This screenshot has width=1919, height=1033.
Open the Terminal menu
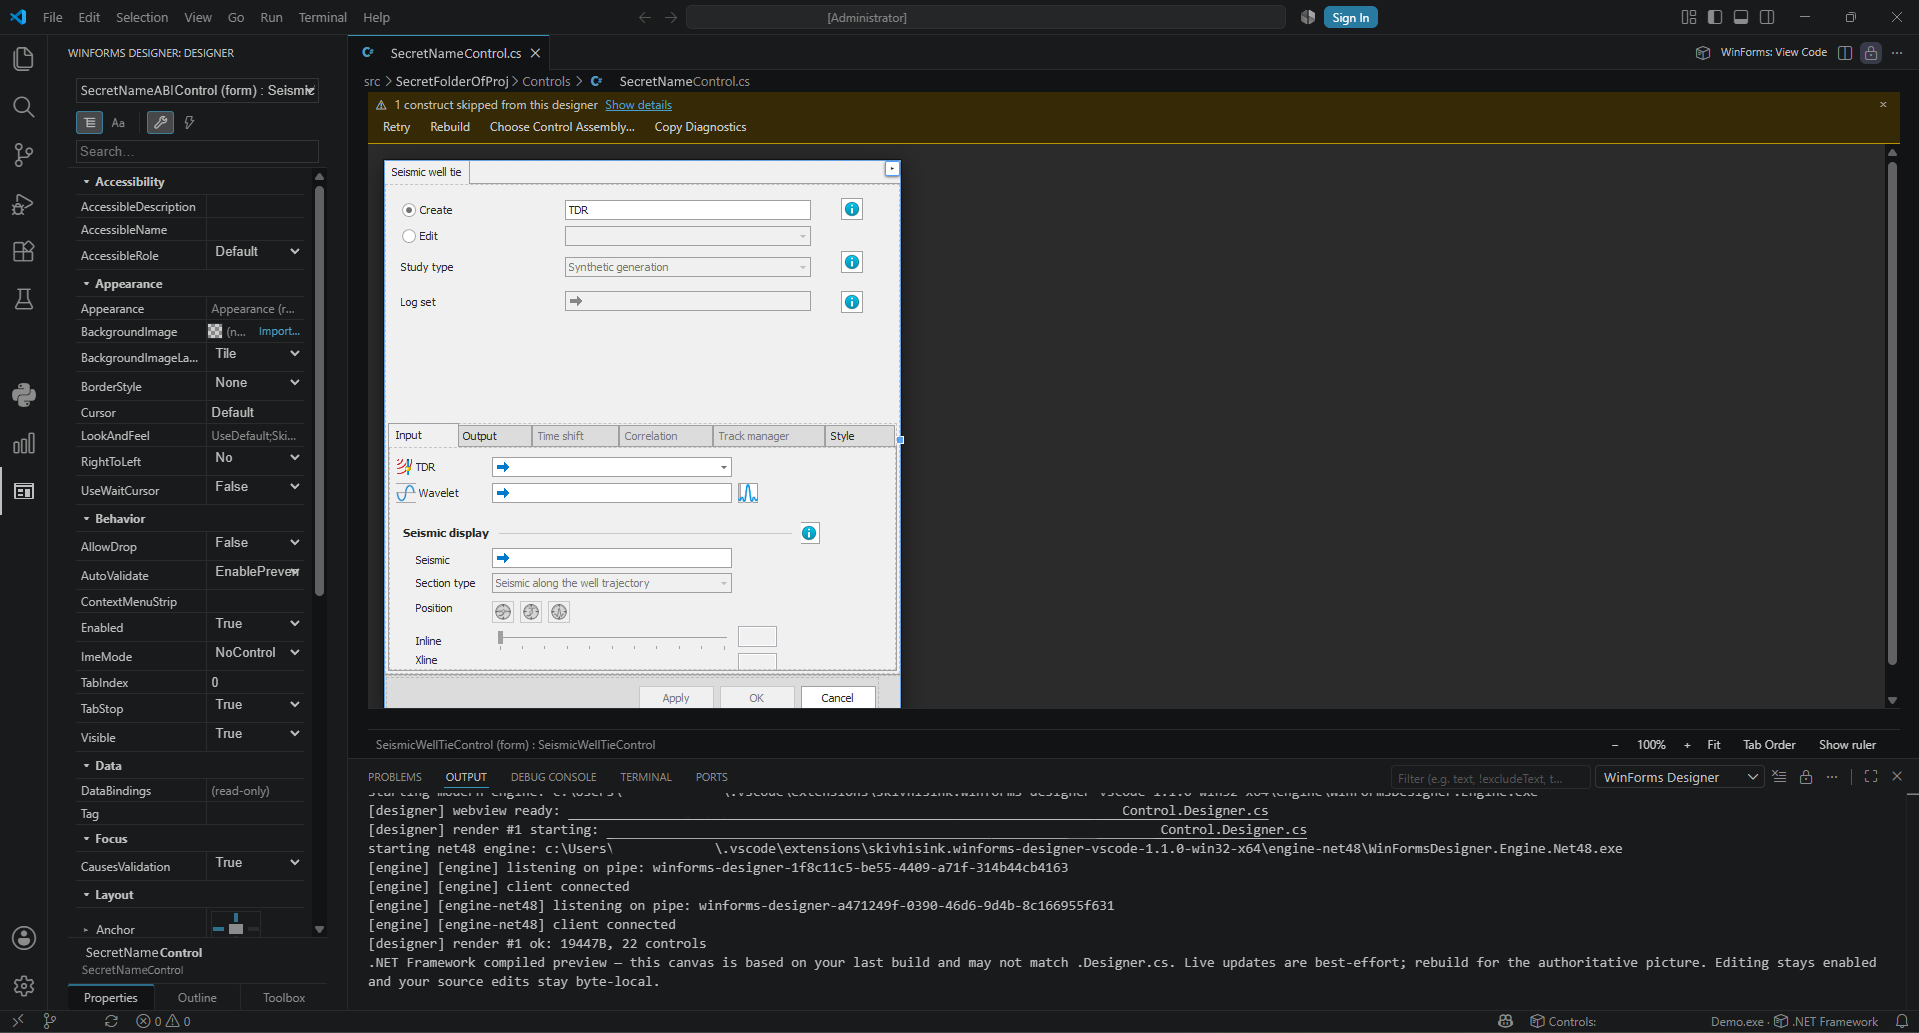(323, 17)
